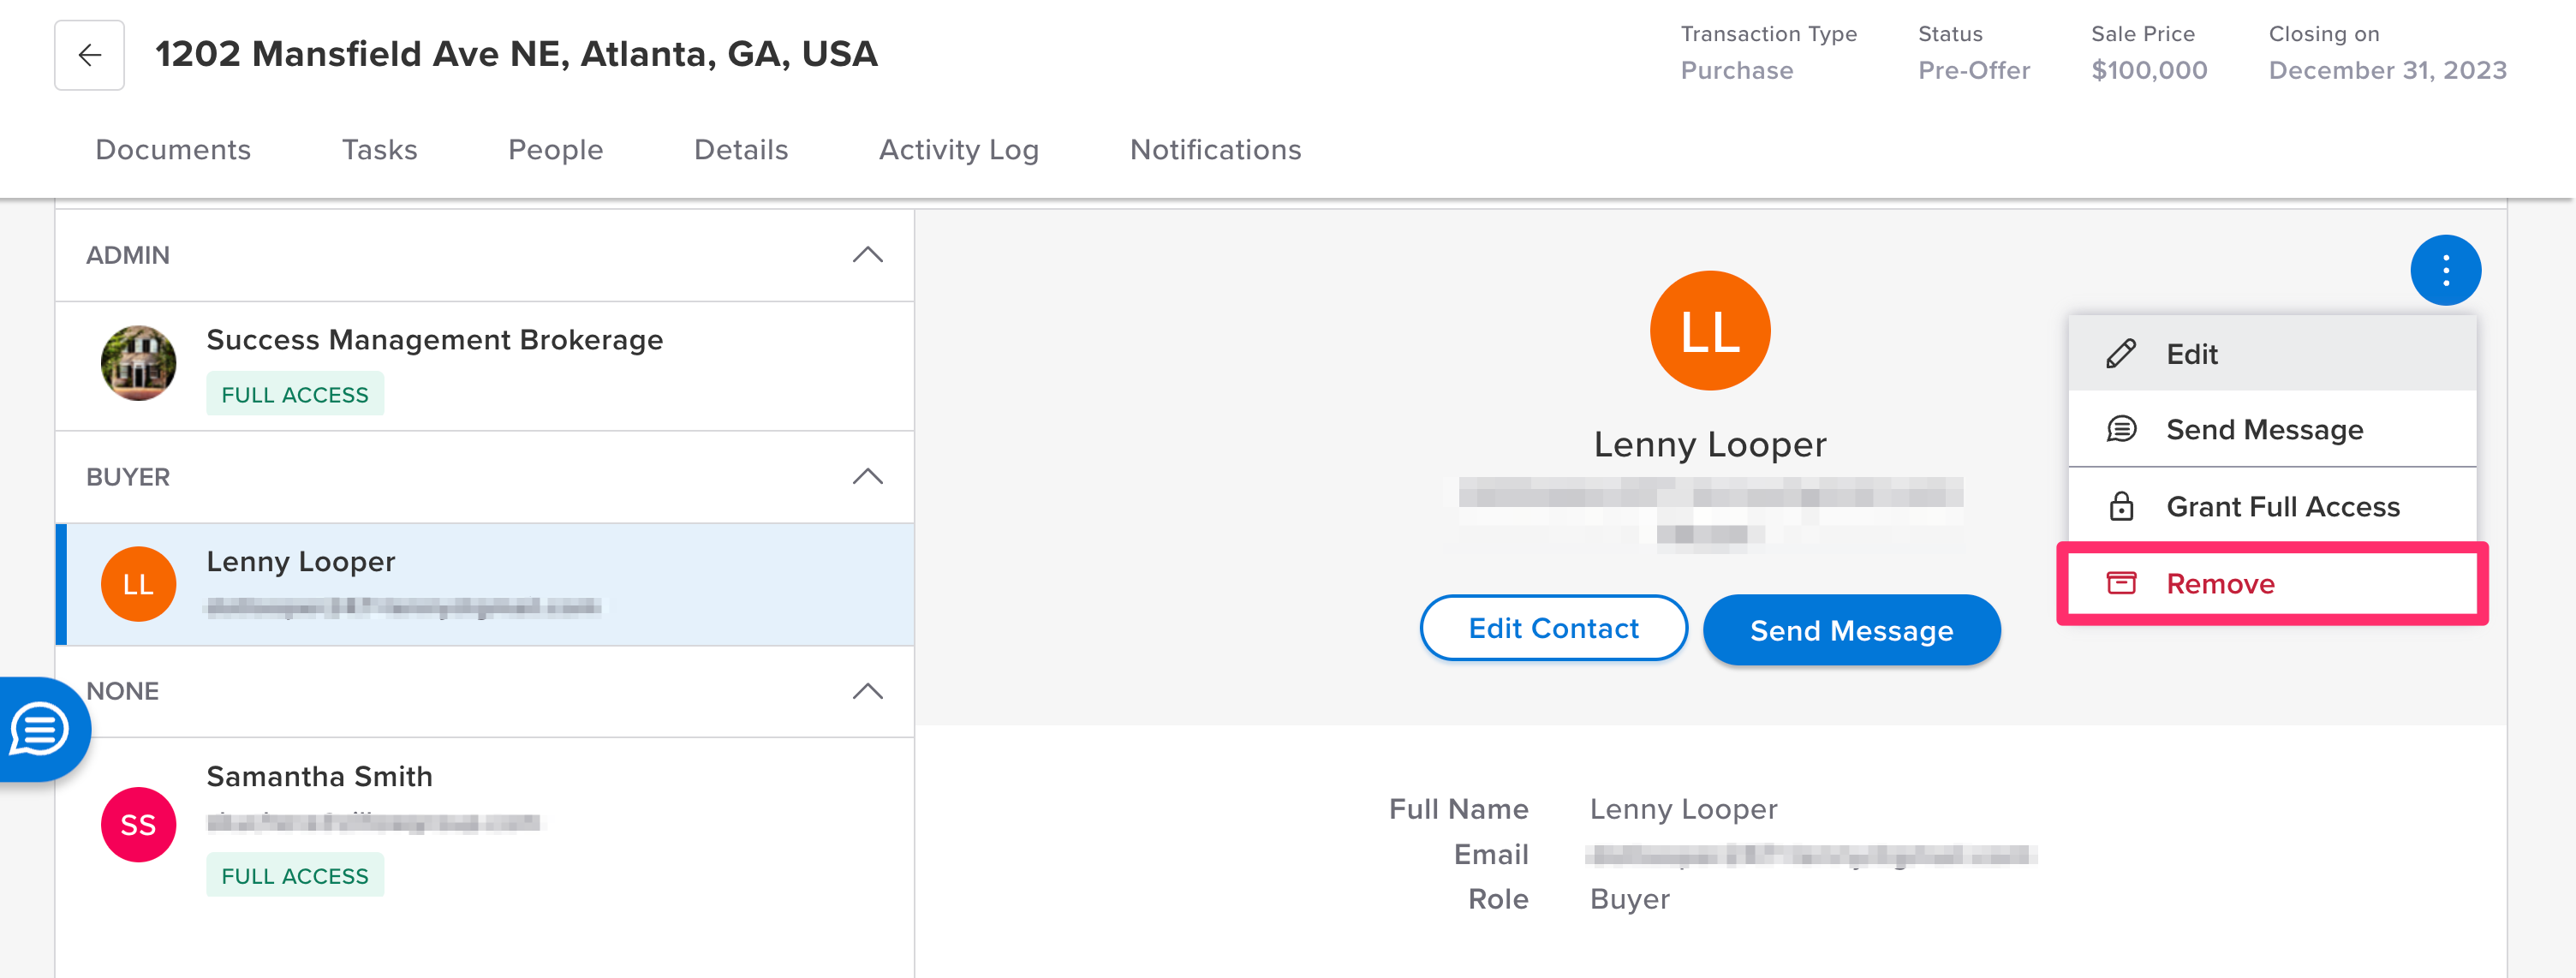
Task: Collapse the ADMIN section
Action: [x=867, y=255]
